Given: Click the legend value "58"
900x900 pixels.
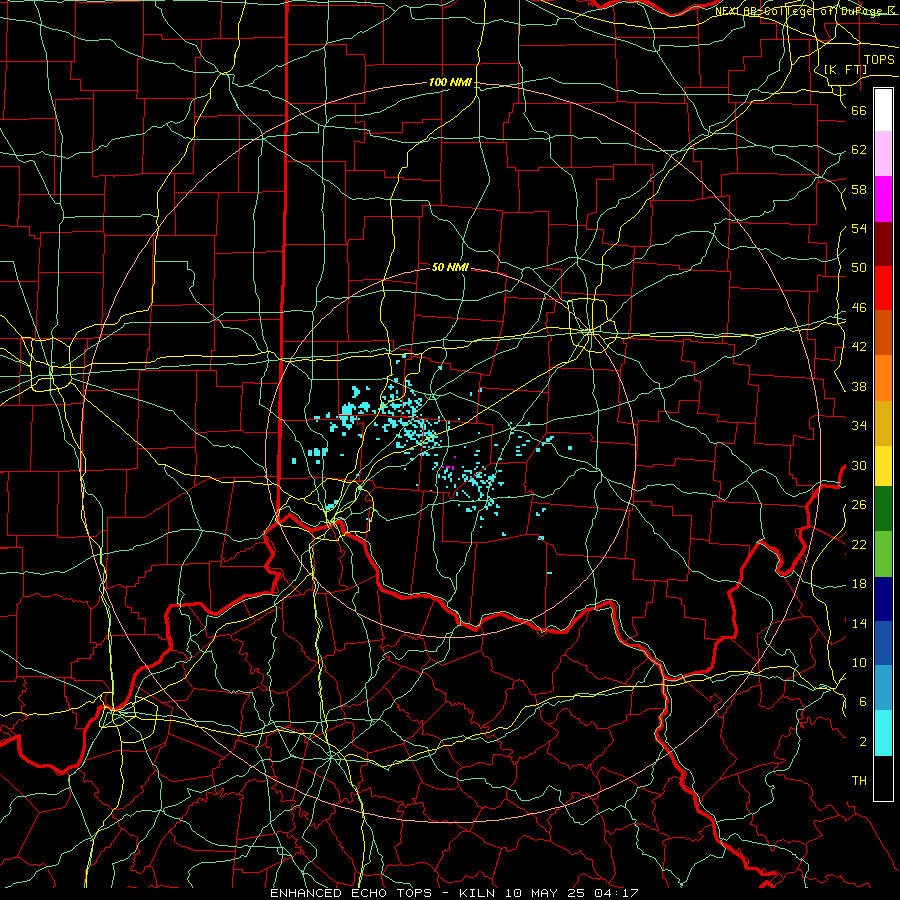Looking at the screenshot, I should [859, 189].
